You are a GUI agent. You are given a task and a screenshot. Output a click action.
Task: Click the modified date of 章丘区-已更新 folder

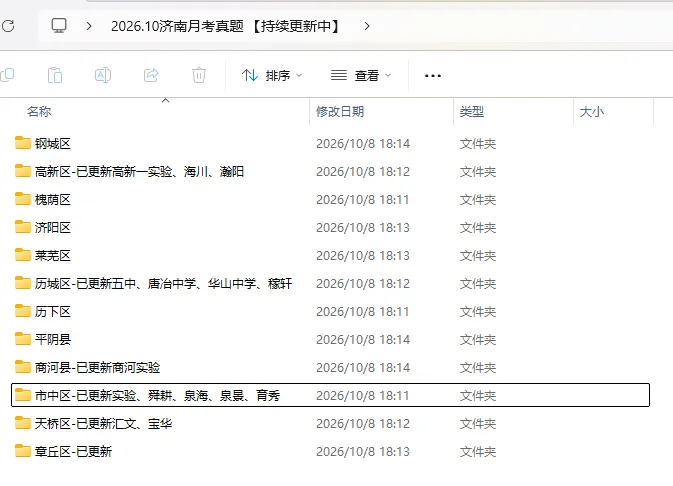click(x=363, y=452)
